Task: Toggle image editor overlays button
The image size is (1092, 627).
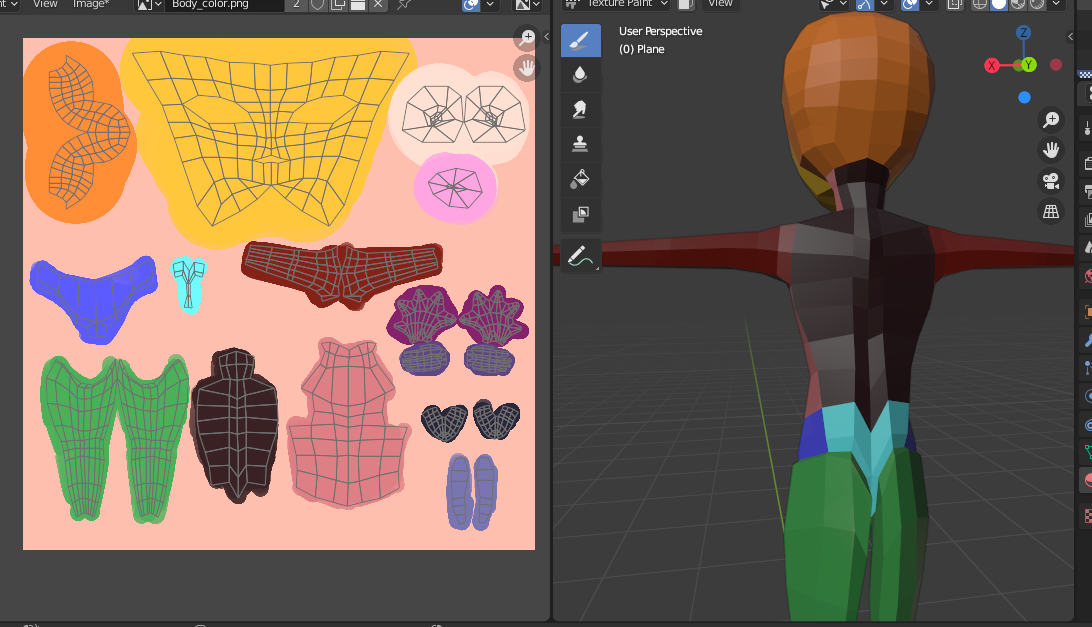Action: point(471,4)
